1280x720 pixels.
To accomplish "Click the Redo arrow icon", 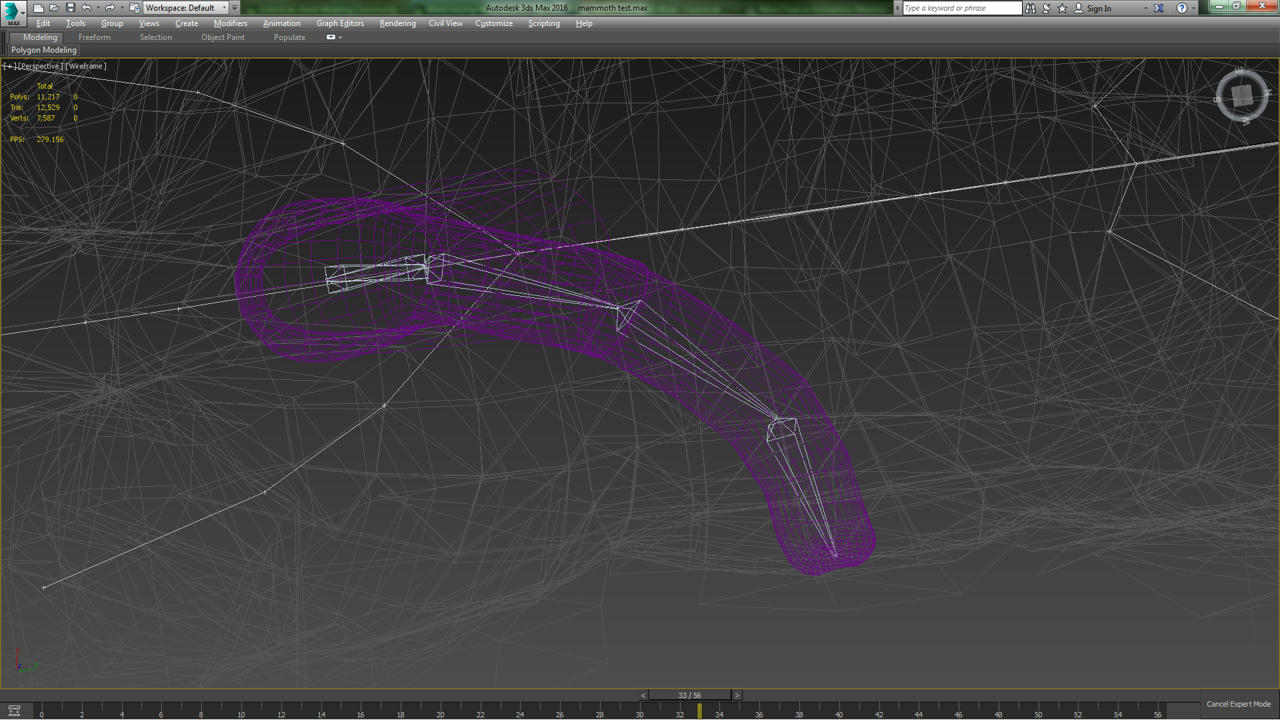I will 110,8.
